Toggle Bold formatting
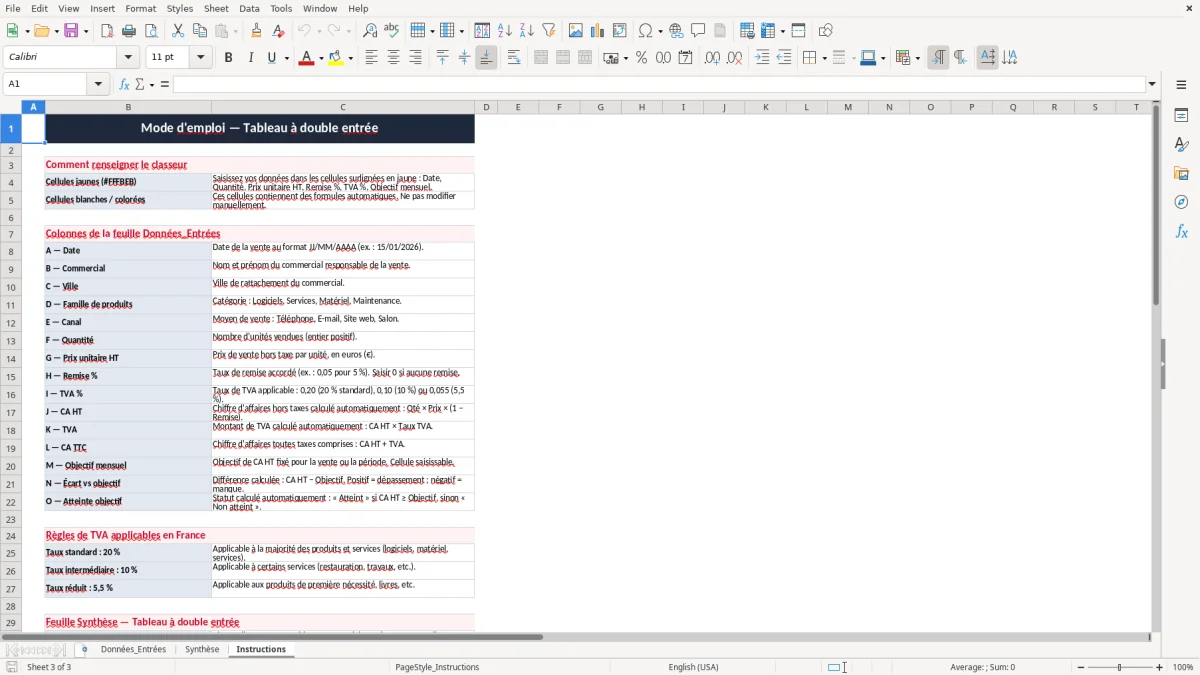The height and width of the screenshot is (675, 1200). pyautogui.click(x=229, y=58)
